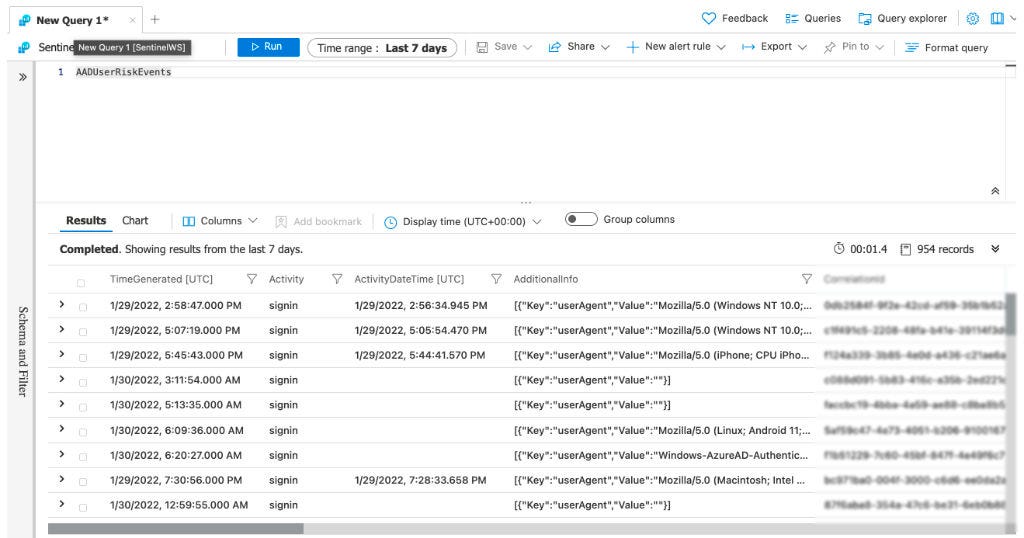Filter the AdditionalInfo column
Image resolution: width=1024 pixels, height=538 pixels.
click(x=807, y=279)
